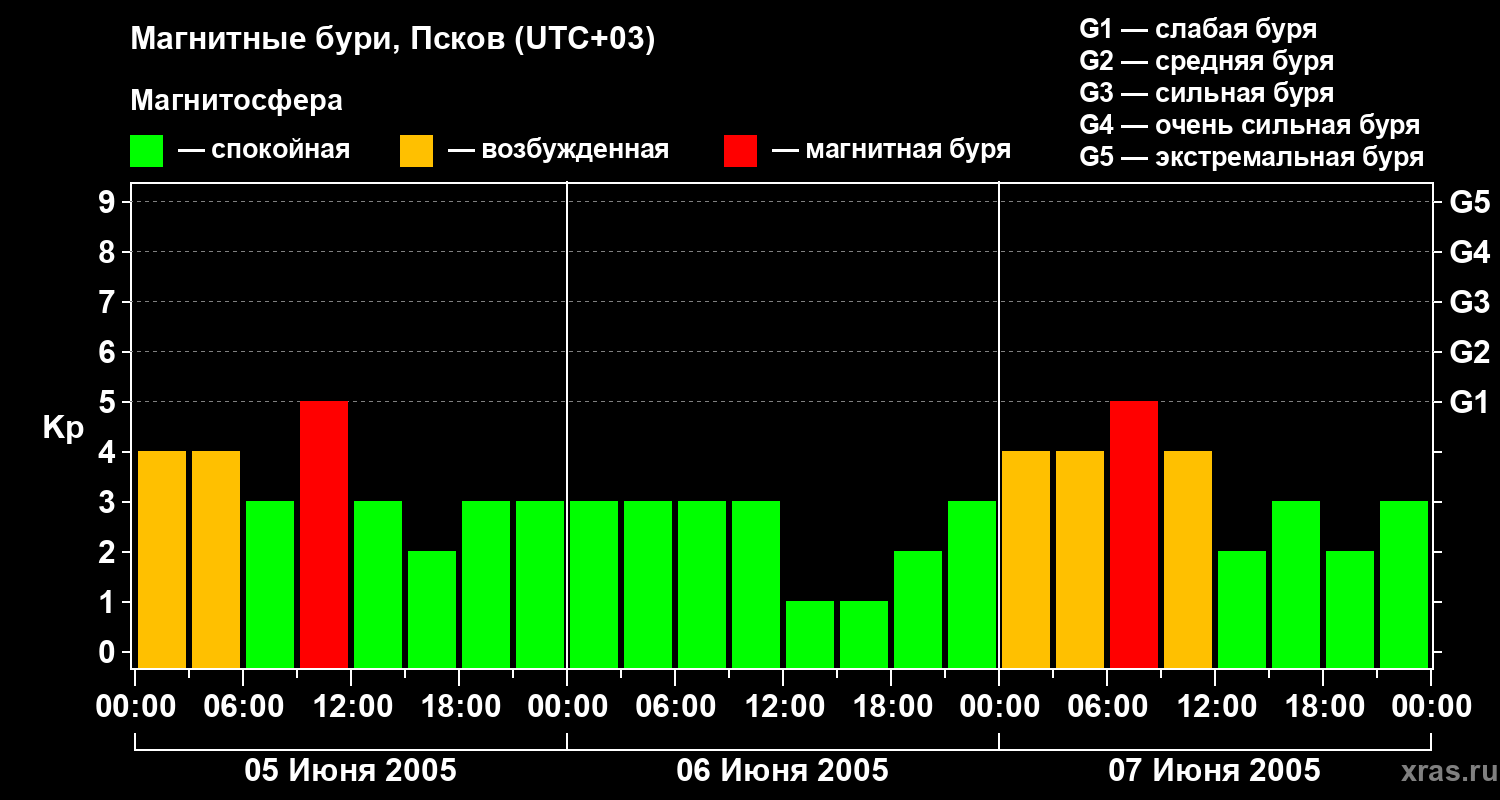Click the green спокойная legend swatch

coord(146,150)
